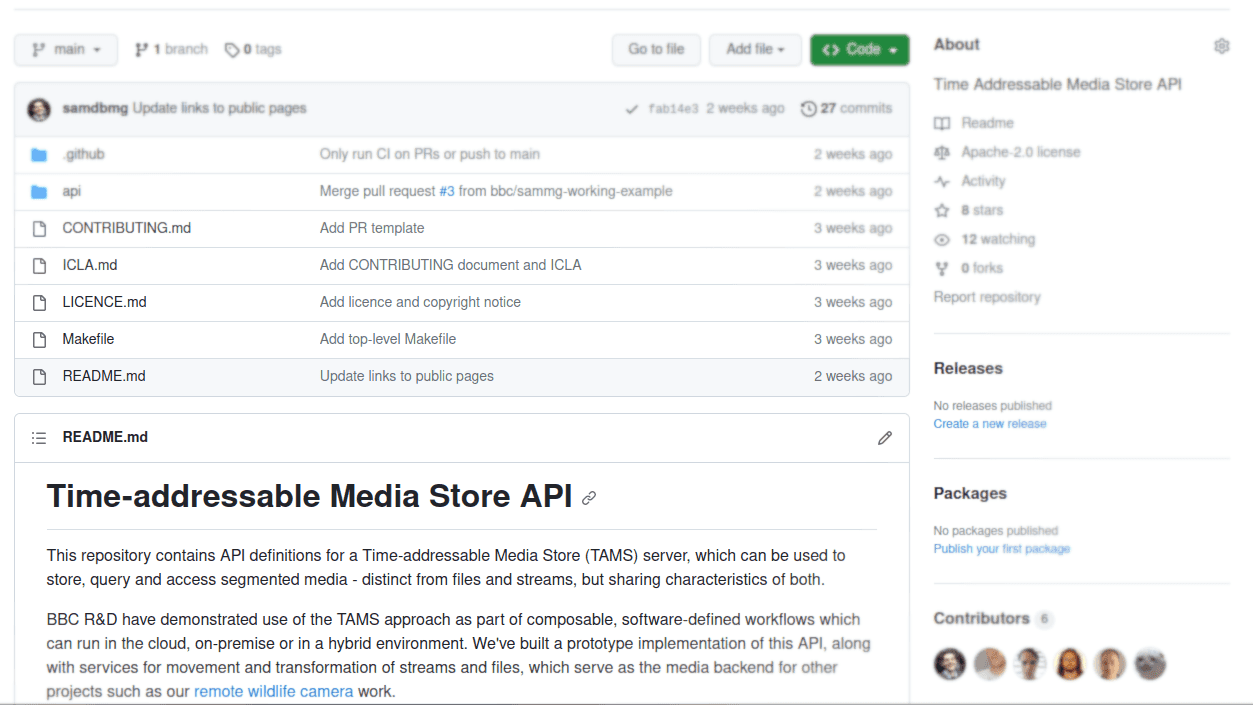1253x705 pixels.
Task: Click the settings gear in About section
Action: click(1221, 45)
